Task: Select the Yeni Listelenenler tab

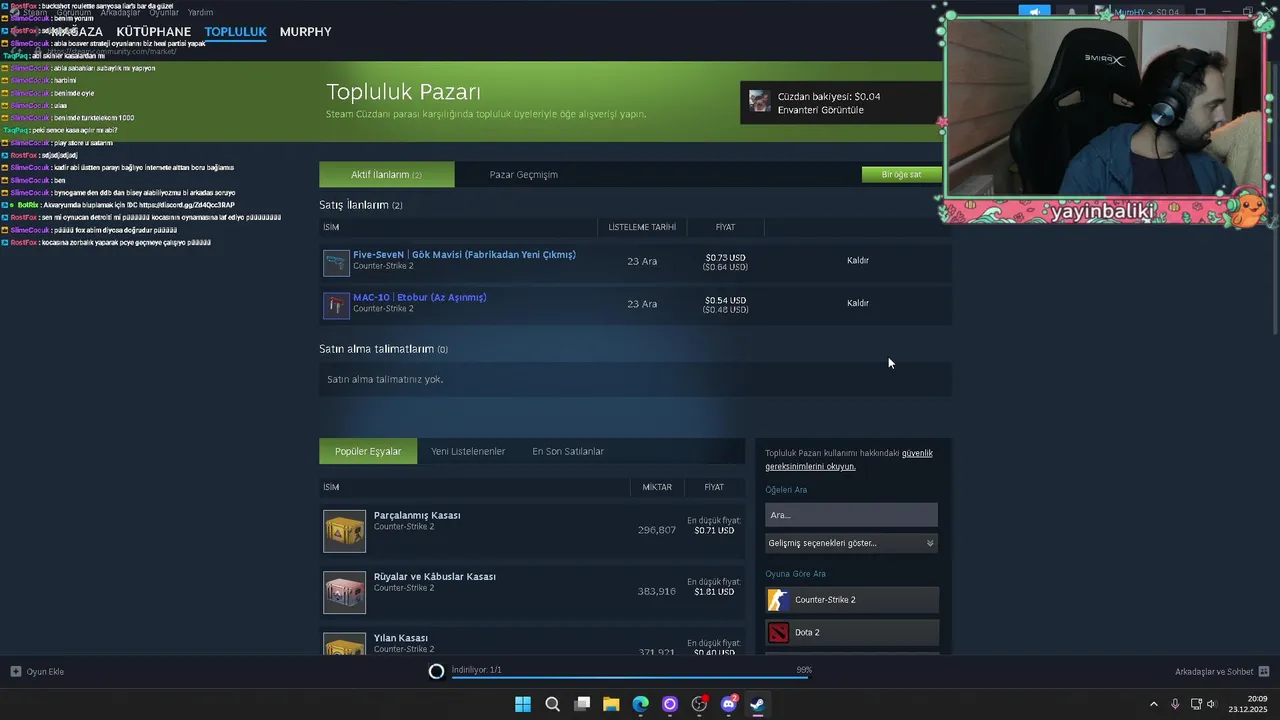Action: tap(468, 451)
